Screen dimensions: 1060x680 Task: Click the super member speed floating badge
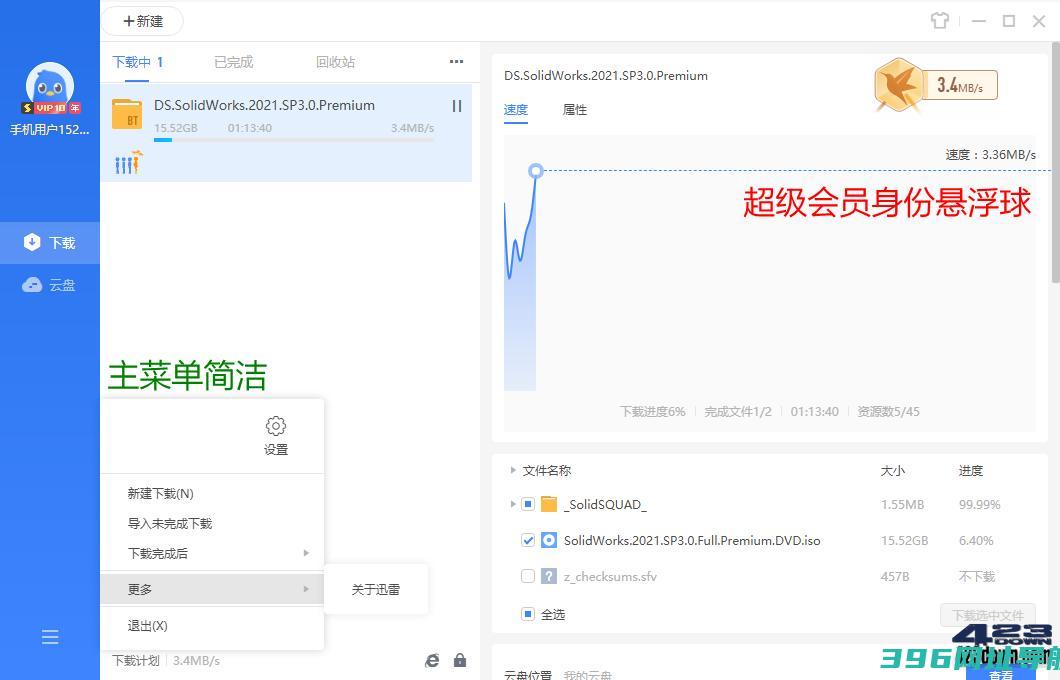pos(935,85)
